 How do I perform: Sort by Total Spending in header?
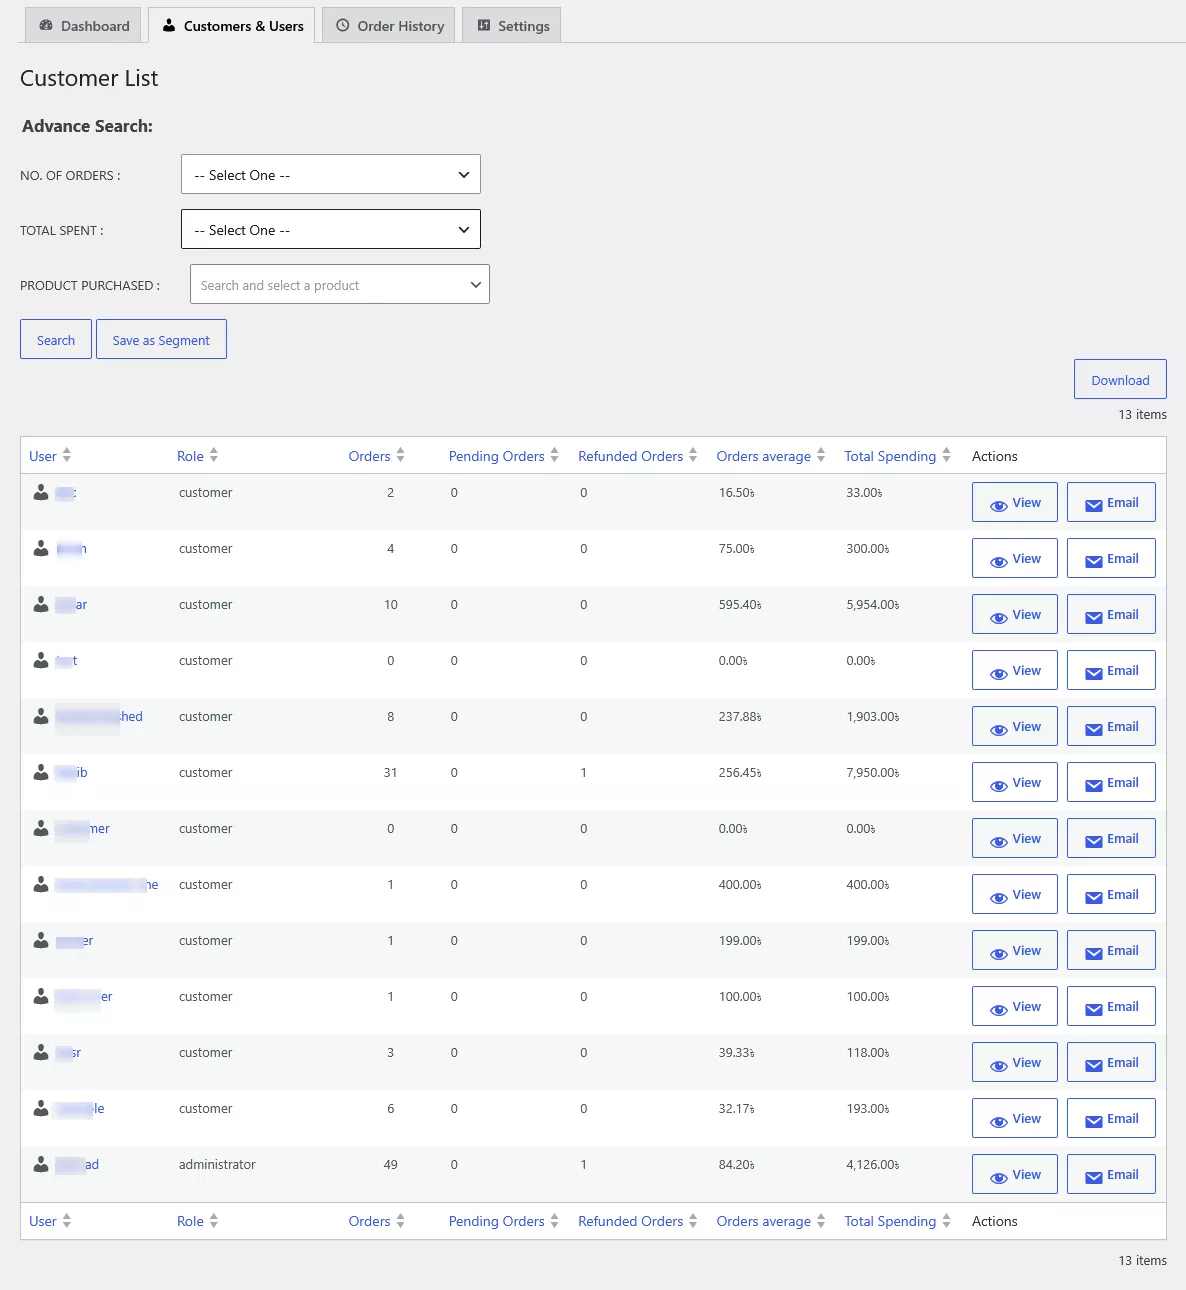pos(897,455)
